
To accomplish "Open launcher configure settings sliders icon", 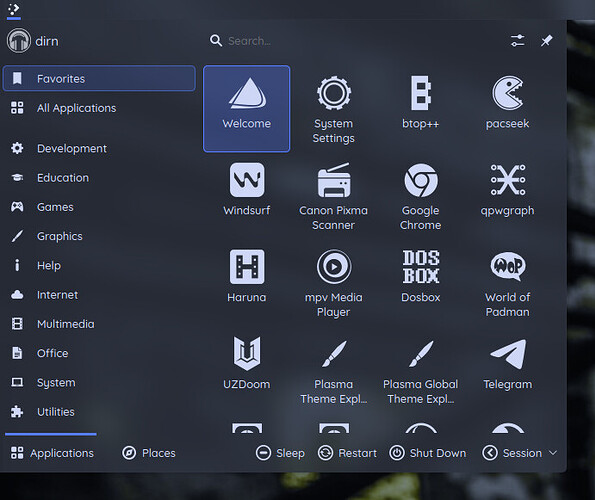I will (x=518, y=41).
